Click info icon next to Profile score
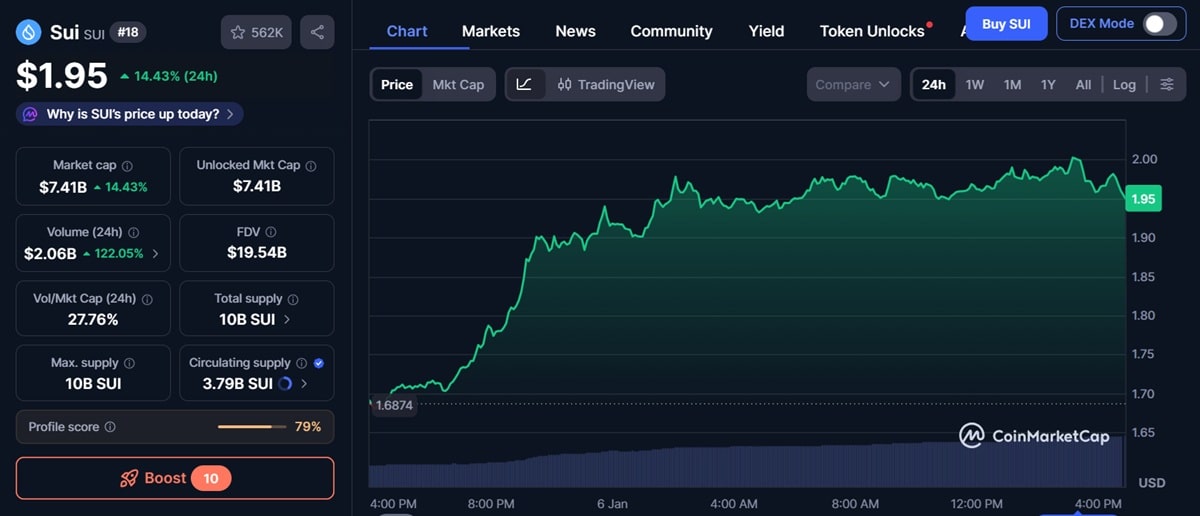Screen dimensions: 1200x516 pos(110,427)
